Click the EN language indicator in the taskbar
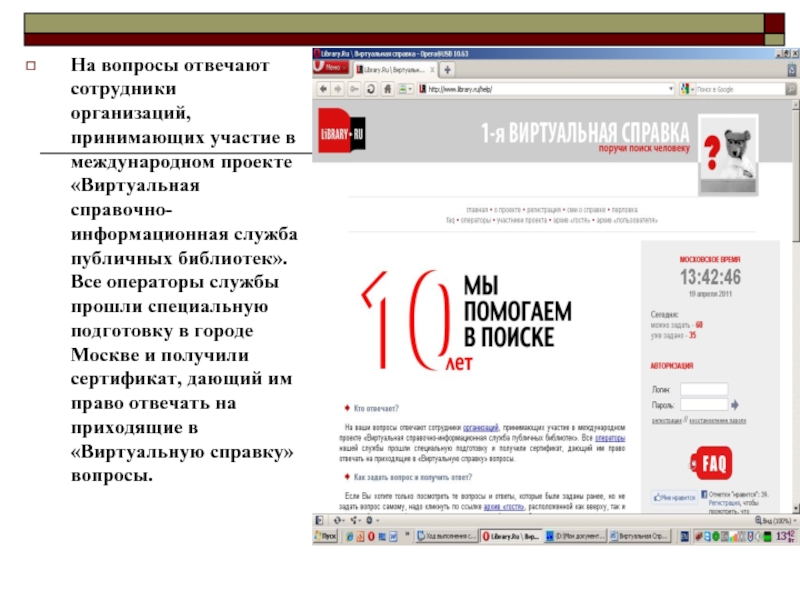 (684, 536)
